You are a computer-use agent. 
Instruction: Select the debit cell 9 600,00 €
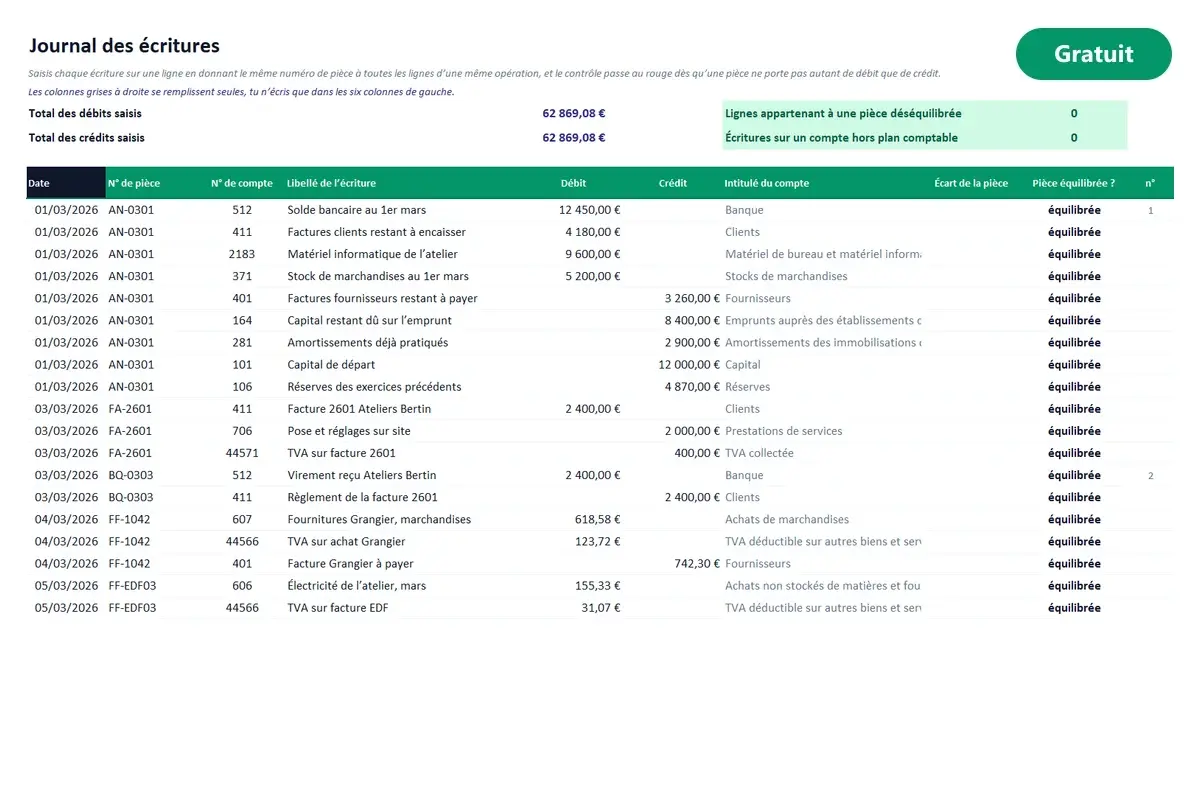pyautogui.click(x=593, y=254)
